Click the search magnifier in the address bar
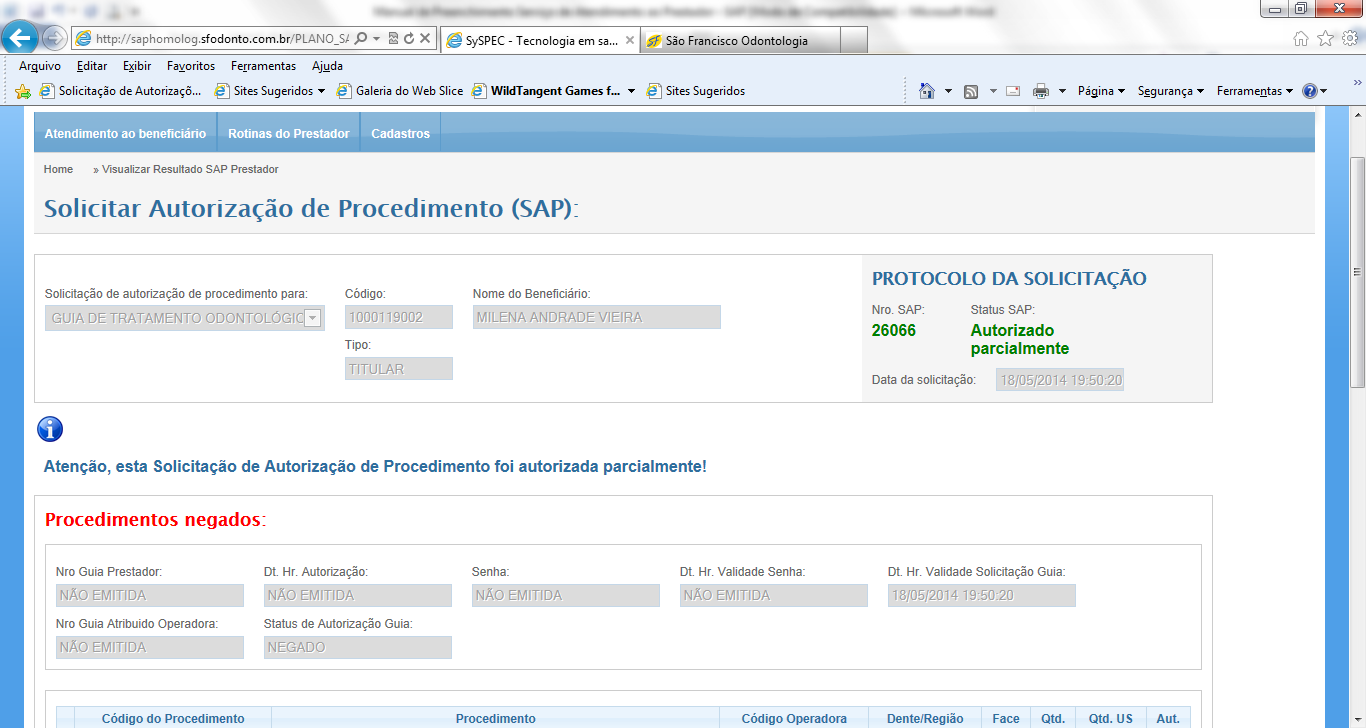The image size is (1366, 728). point(360,39)
